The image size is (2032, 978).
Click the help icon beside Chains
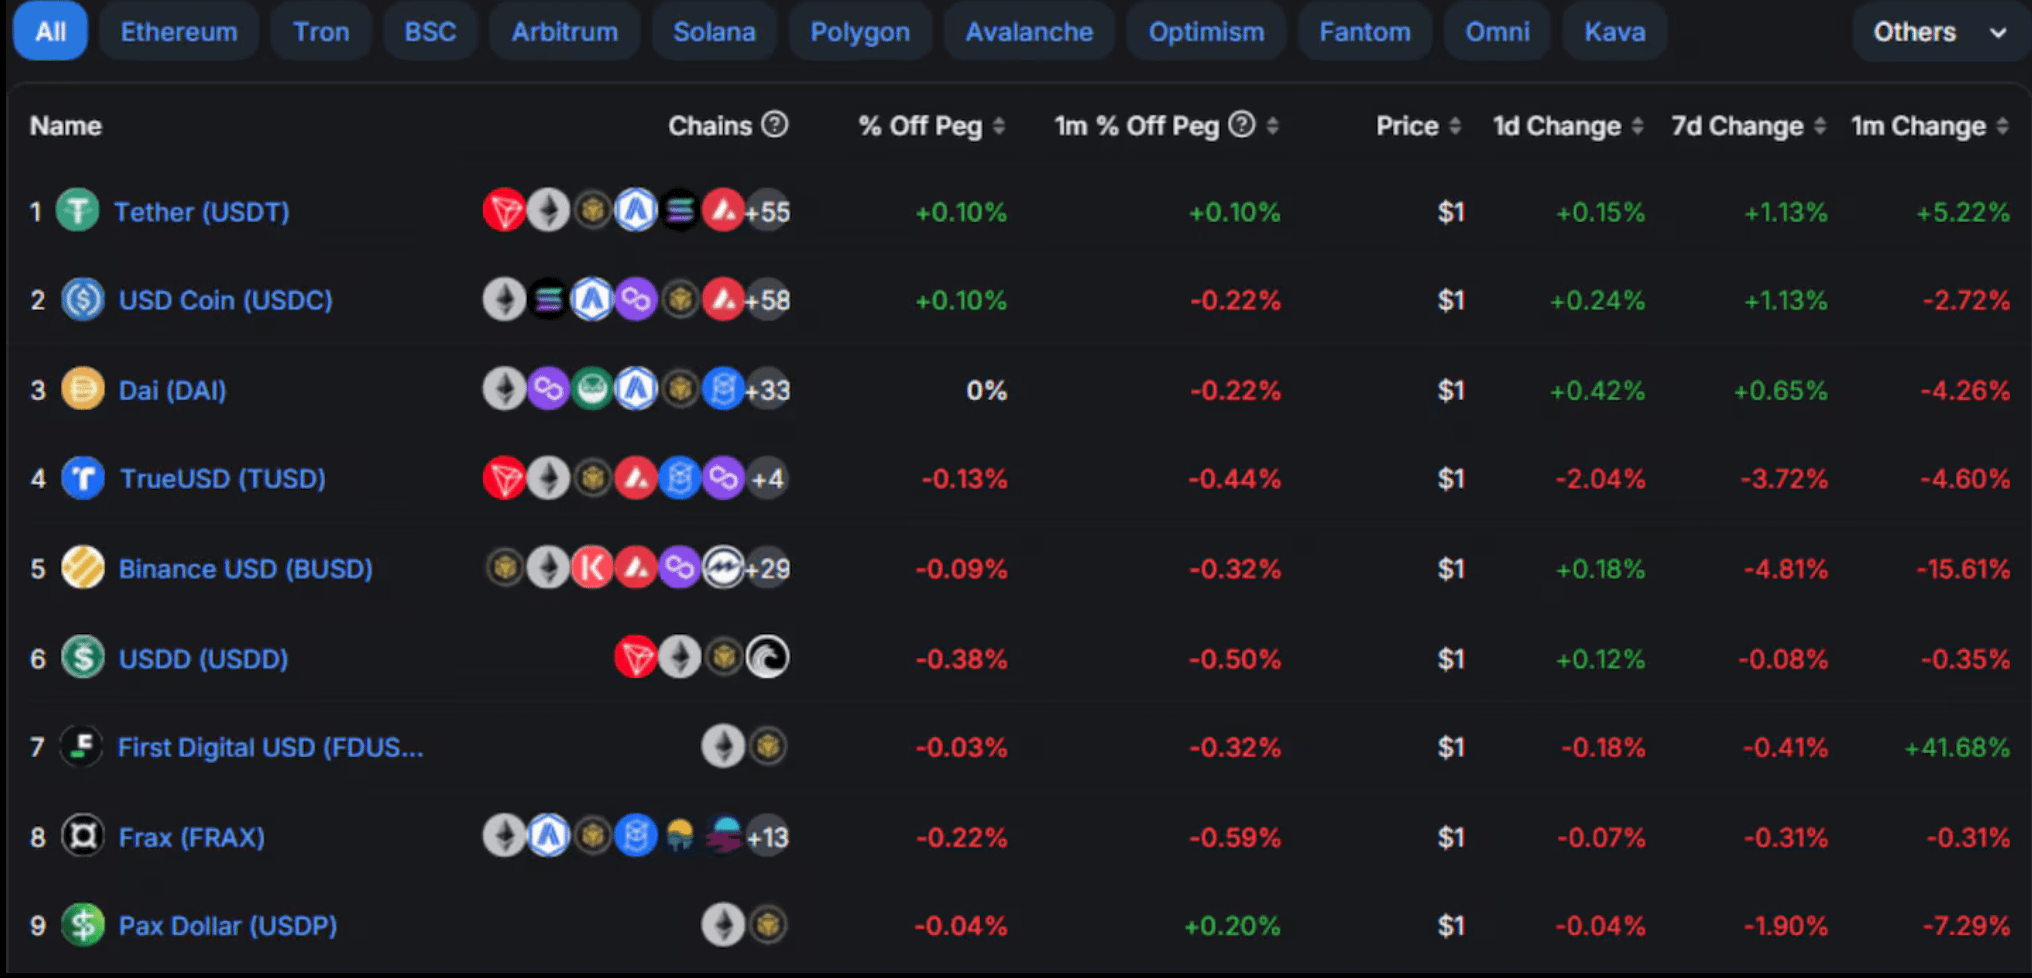point(775,125)
